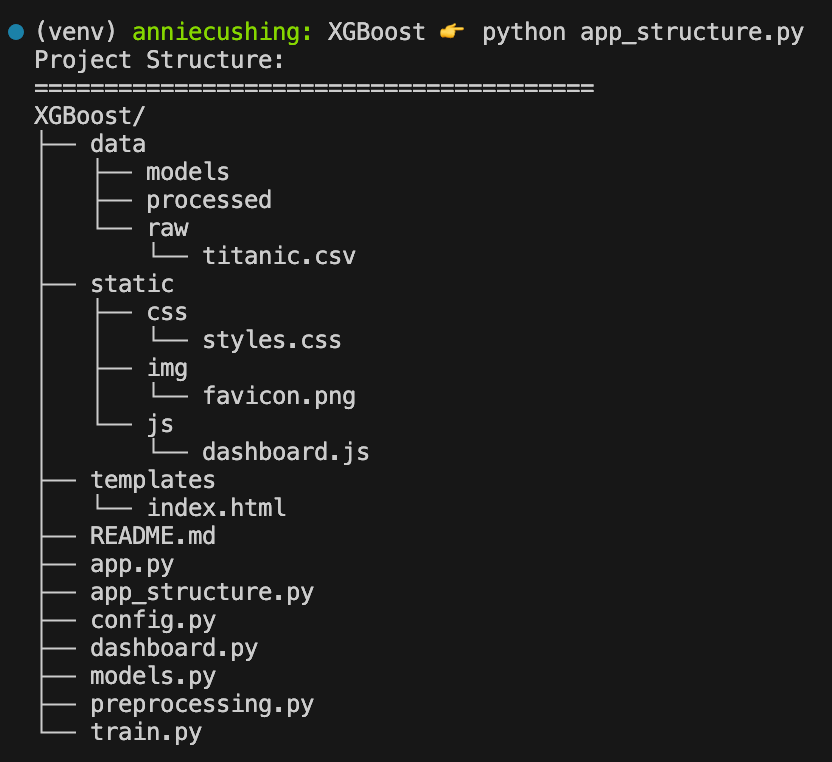Click the 'css' folder entry

[167, 313]
